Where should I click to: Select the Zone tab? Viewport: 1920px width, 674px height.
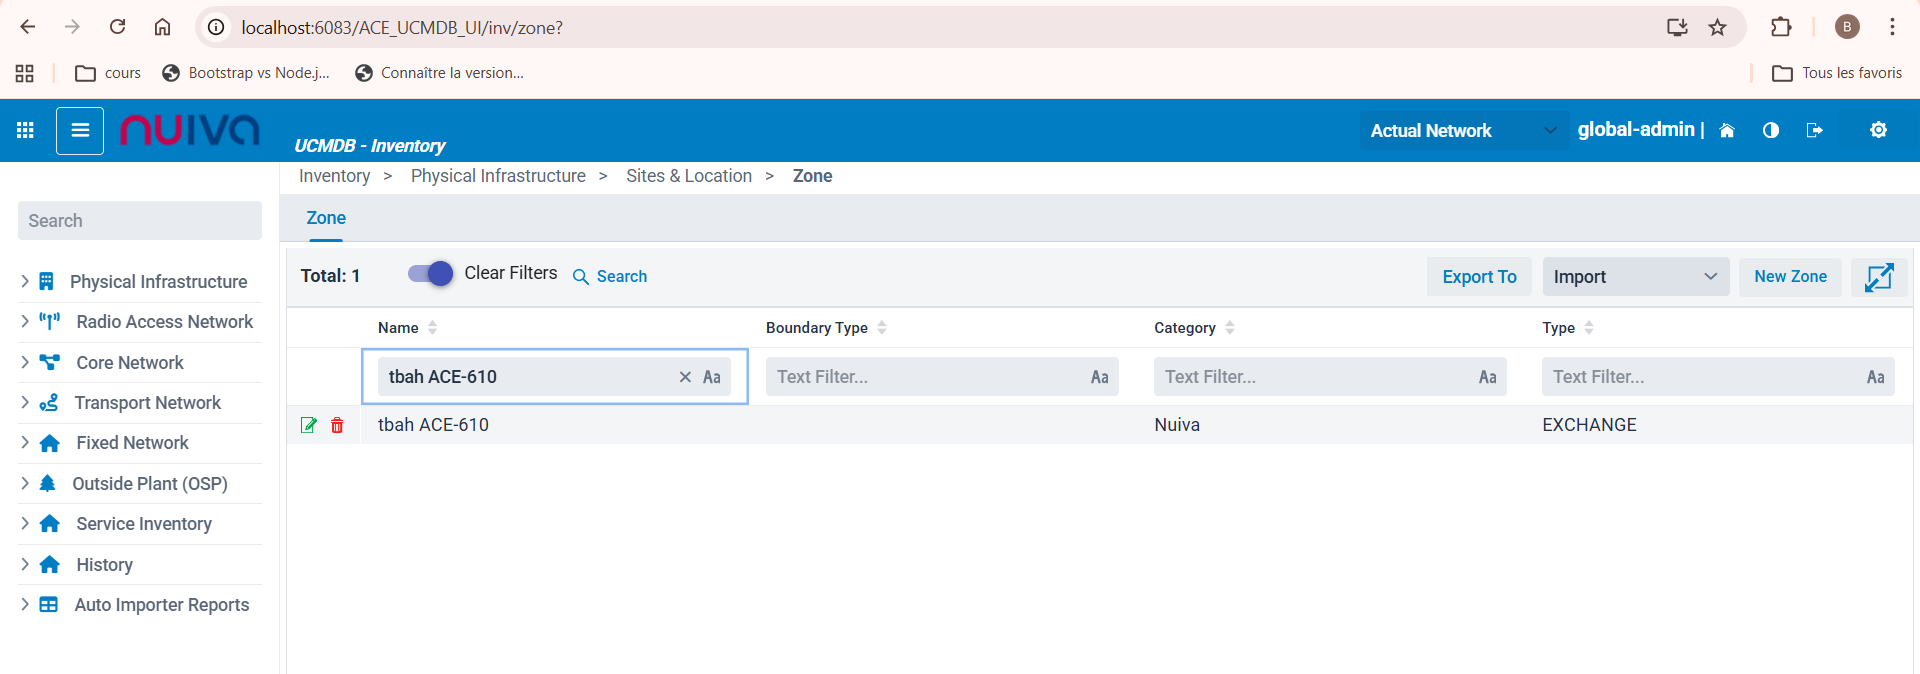(326, 218)
